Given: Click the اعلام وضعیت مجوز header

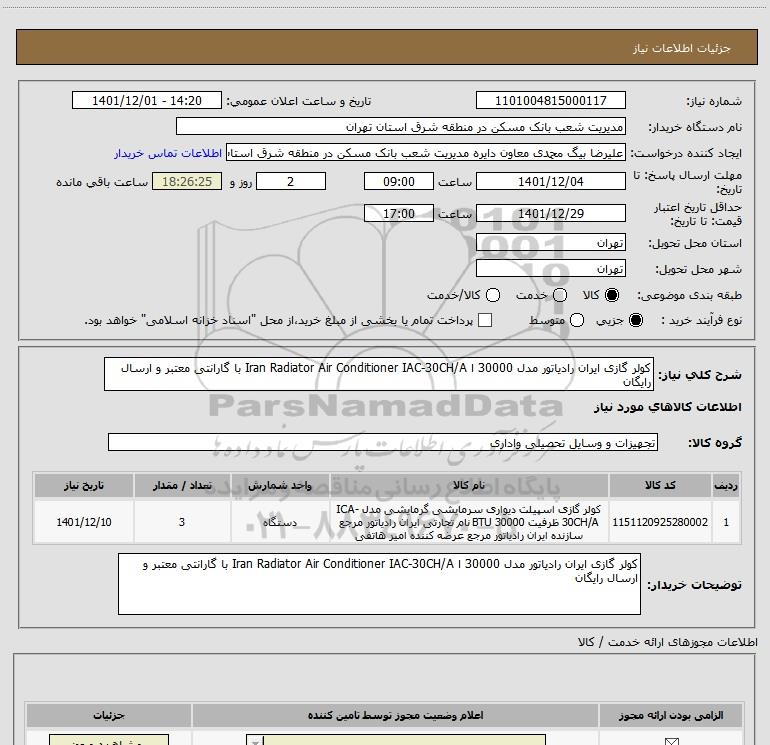Looking at the screenshot, I should [395, 715].
